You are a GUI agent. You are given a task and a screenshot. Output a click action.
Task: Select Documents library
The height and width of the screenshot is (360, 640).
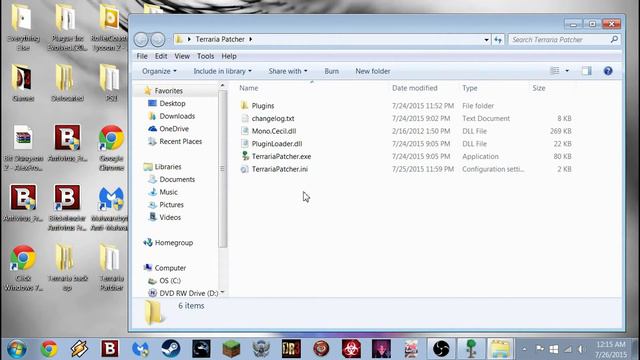click(x=177, y=180)
